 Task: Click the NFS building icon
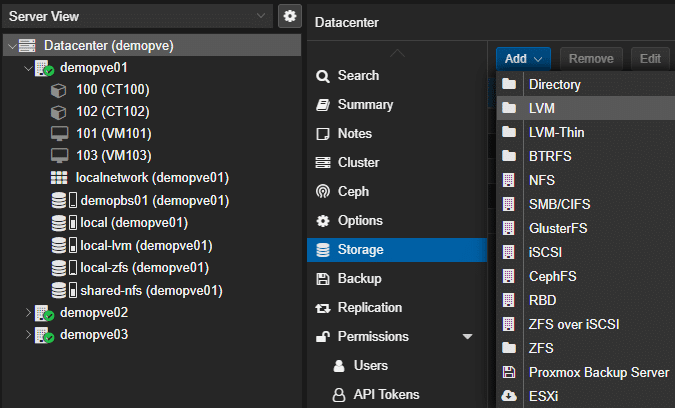508,181
